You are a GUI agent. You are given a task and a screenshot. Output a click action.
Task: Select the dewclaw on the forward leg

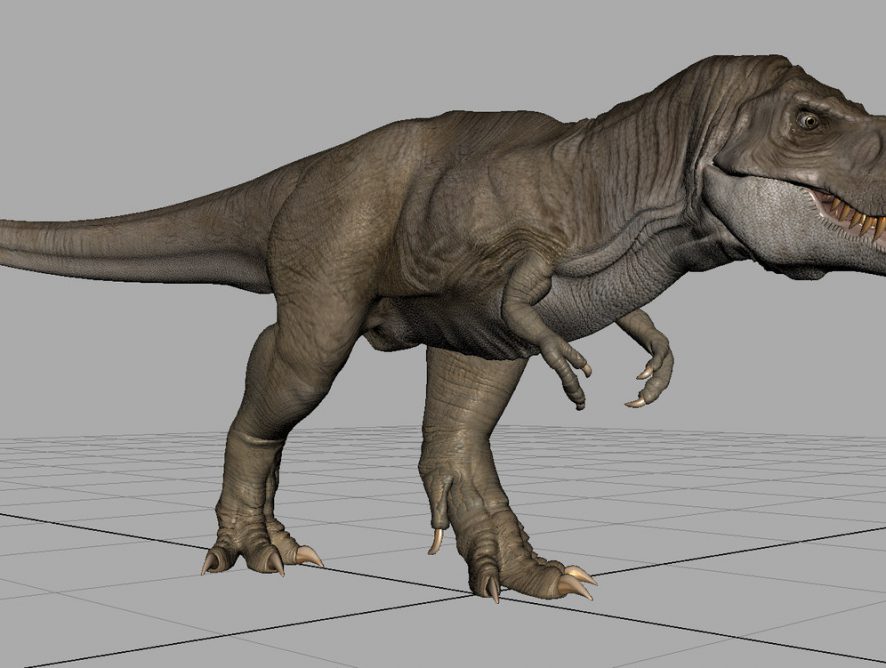point(436,541)
